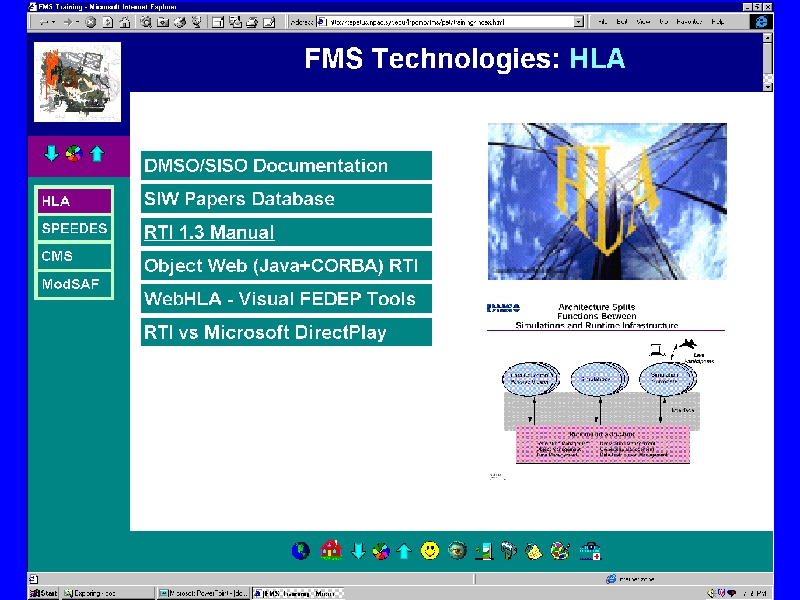The image size is (800, 600).
Task: Click the Home icon in browser toolbar
Action: point(124,22)
